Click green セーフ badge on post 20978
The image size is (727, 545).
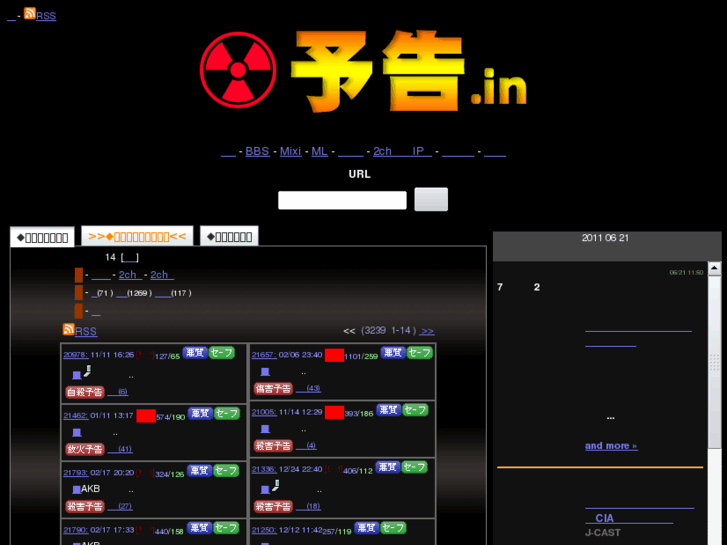[x=222, y=353]
